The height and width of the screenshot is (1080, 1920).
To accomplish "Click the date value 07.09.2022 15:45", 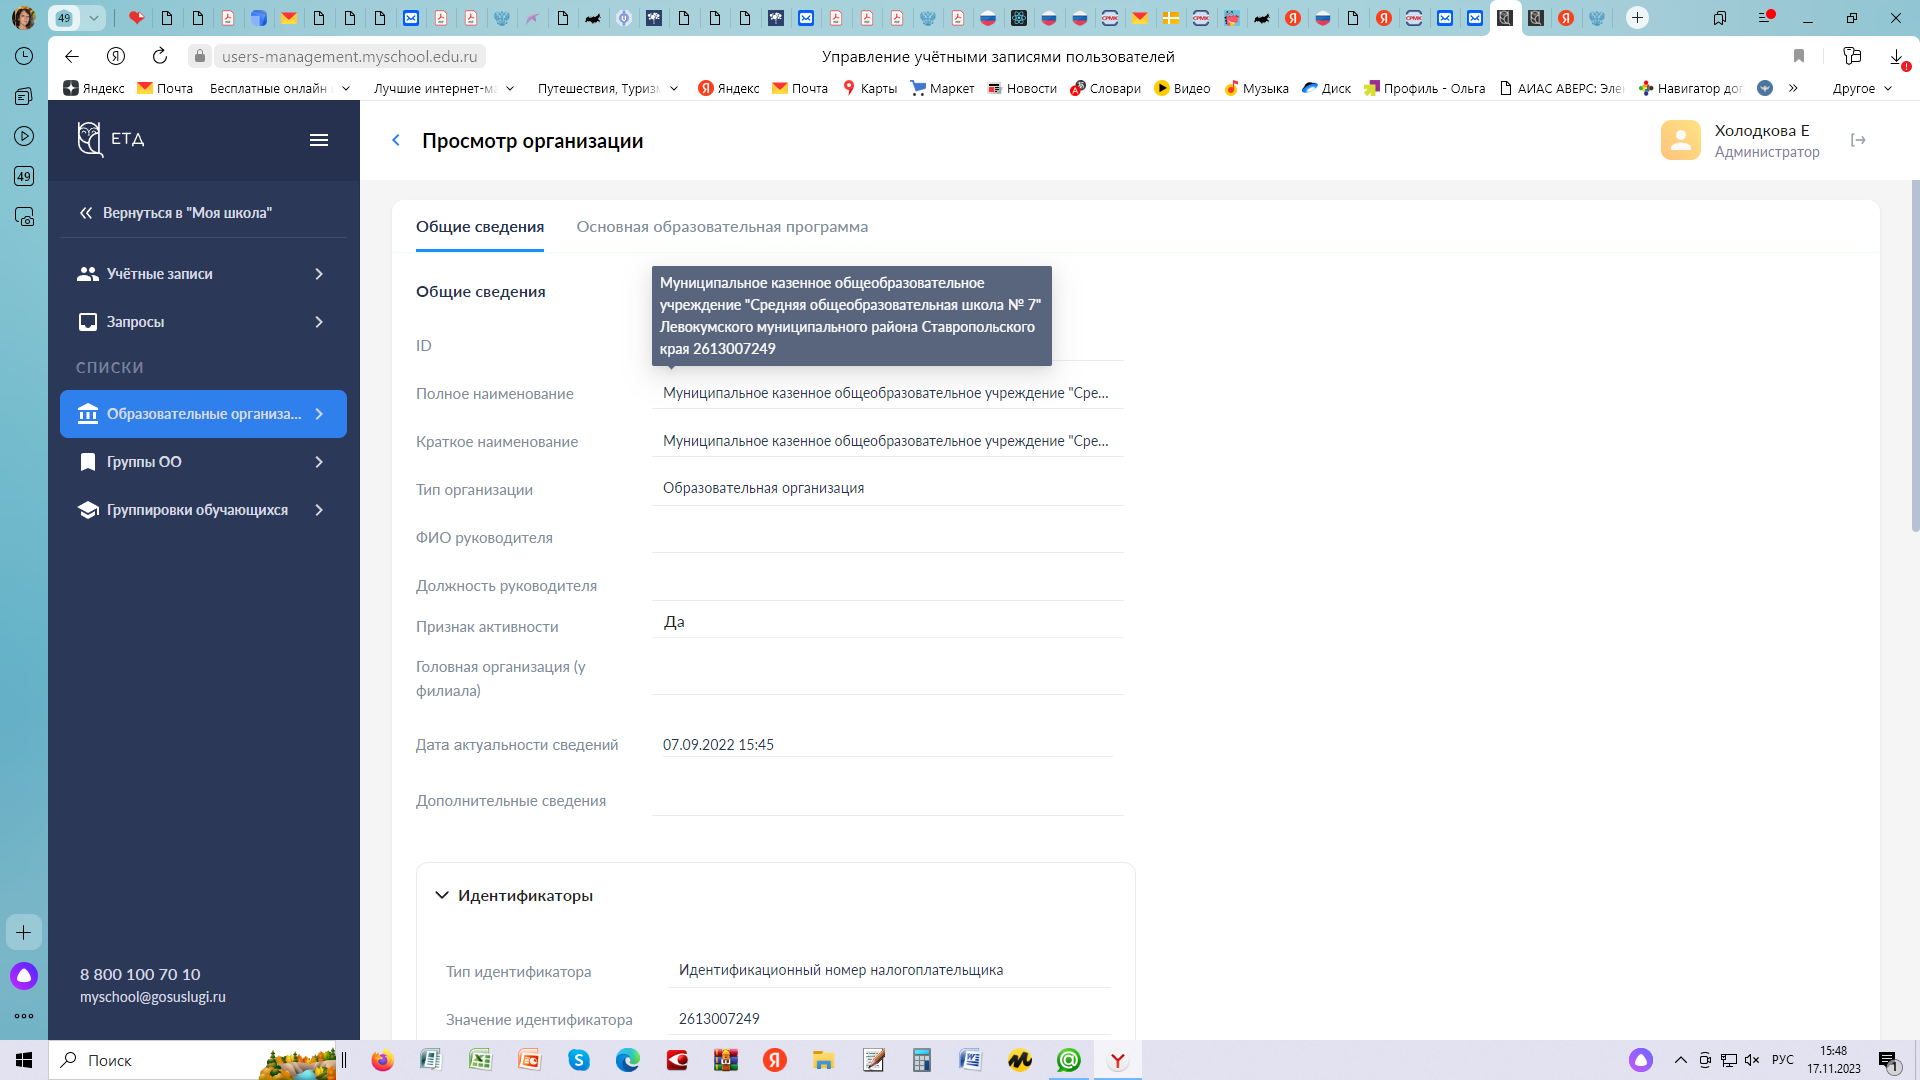I will (718, 745).
